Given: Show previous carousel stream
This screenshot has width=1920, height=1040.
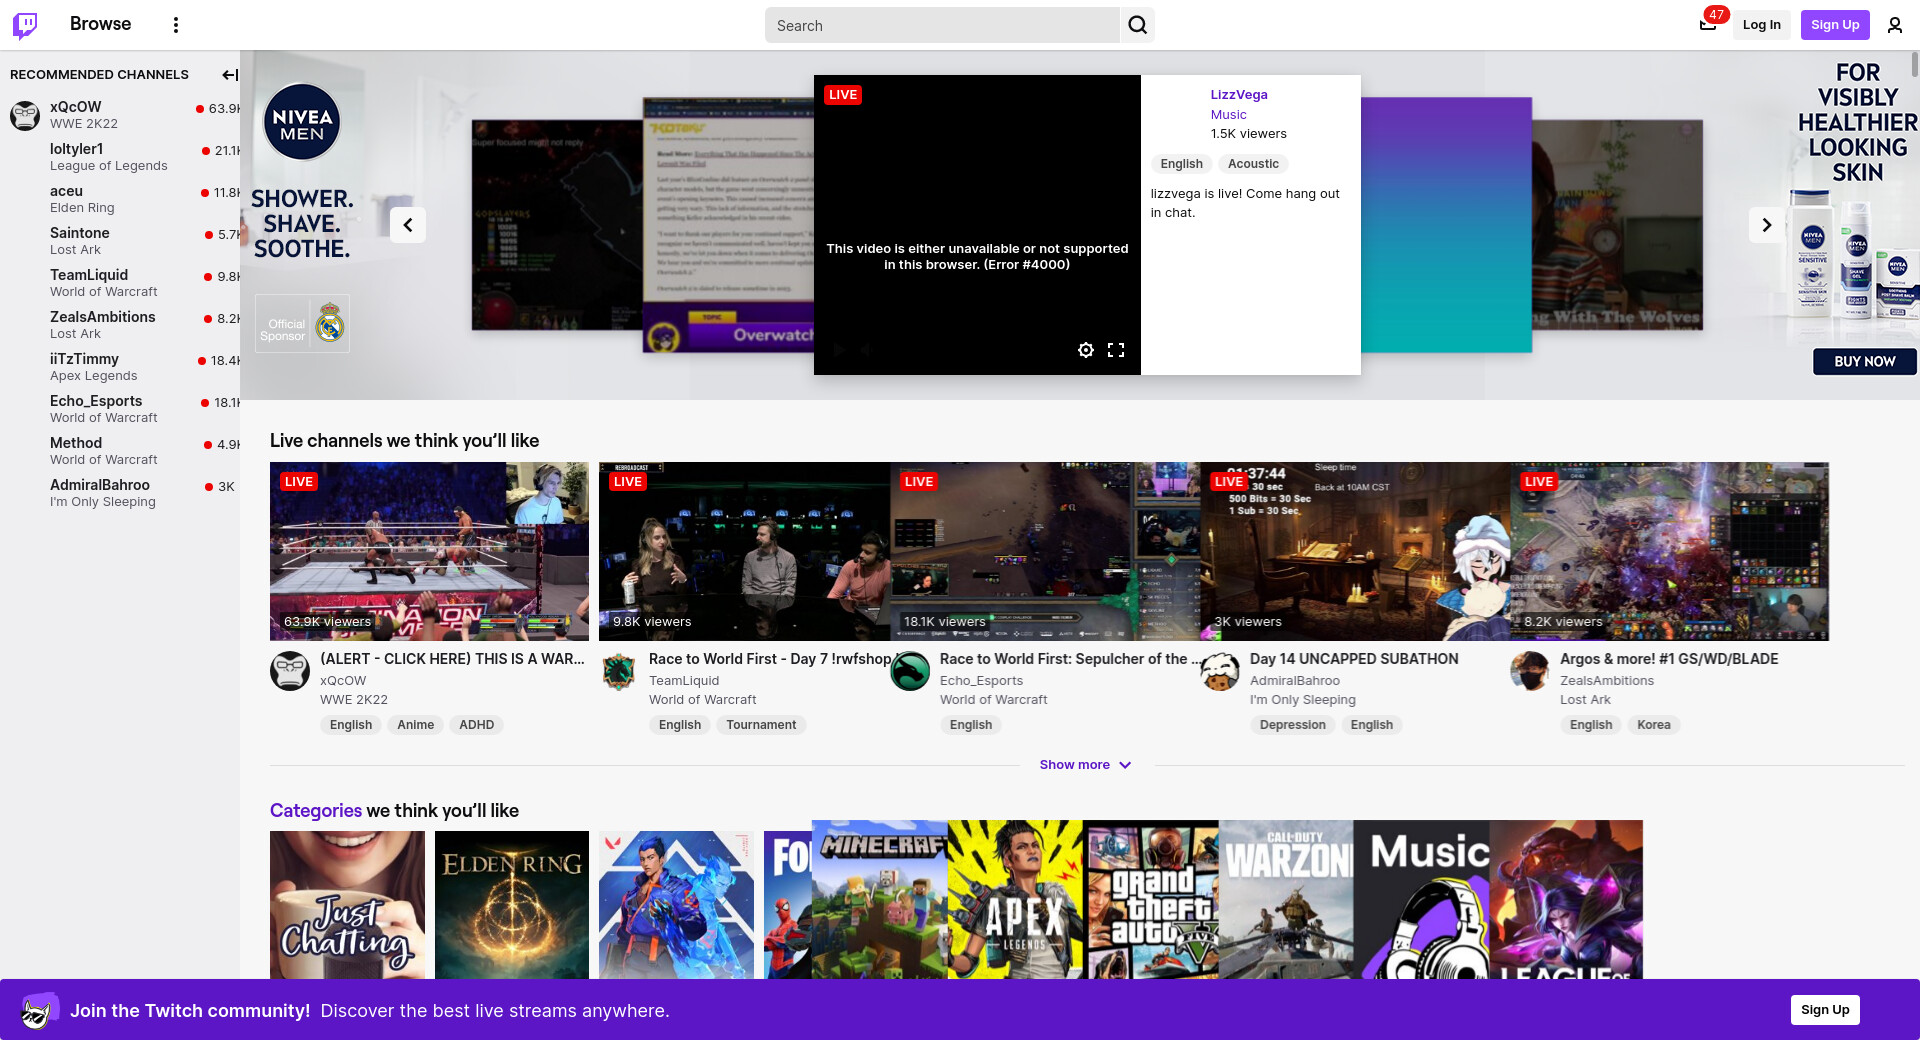Looking at the screenshot, I should tap(408, 225).
